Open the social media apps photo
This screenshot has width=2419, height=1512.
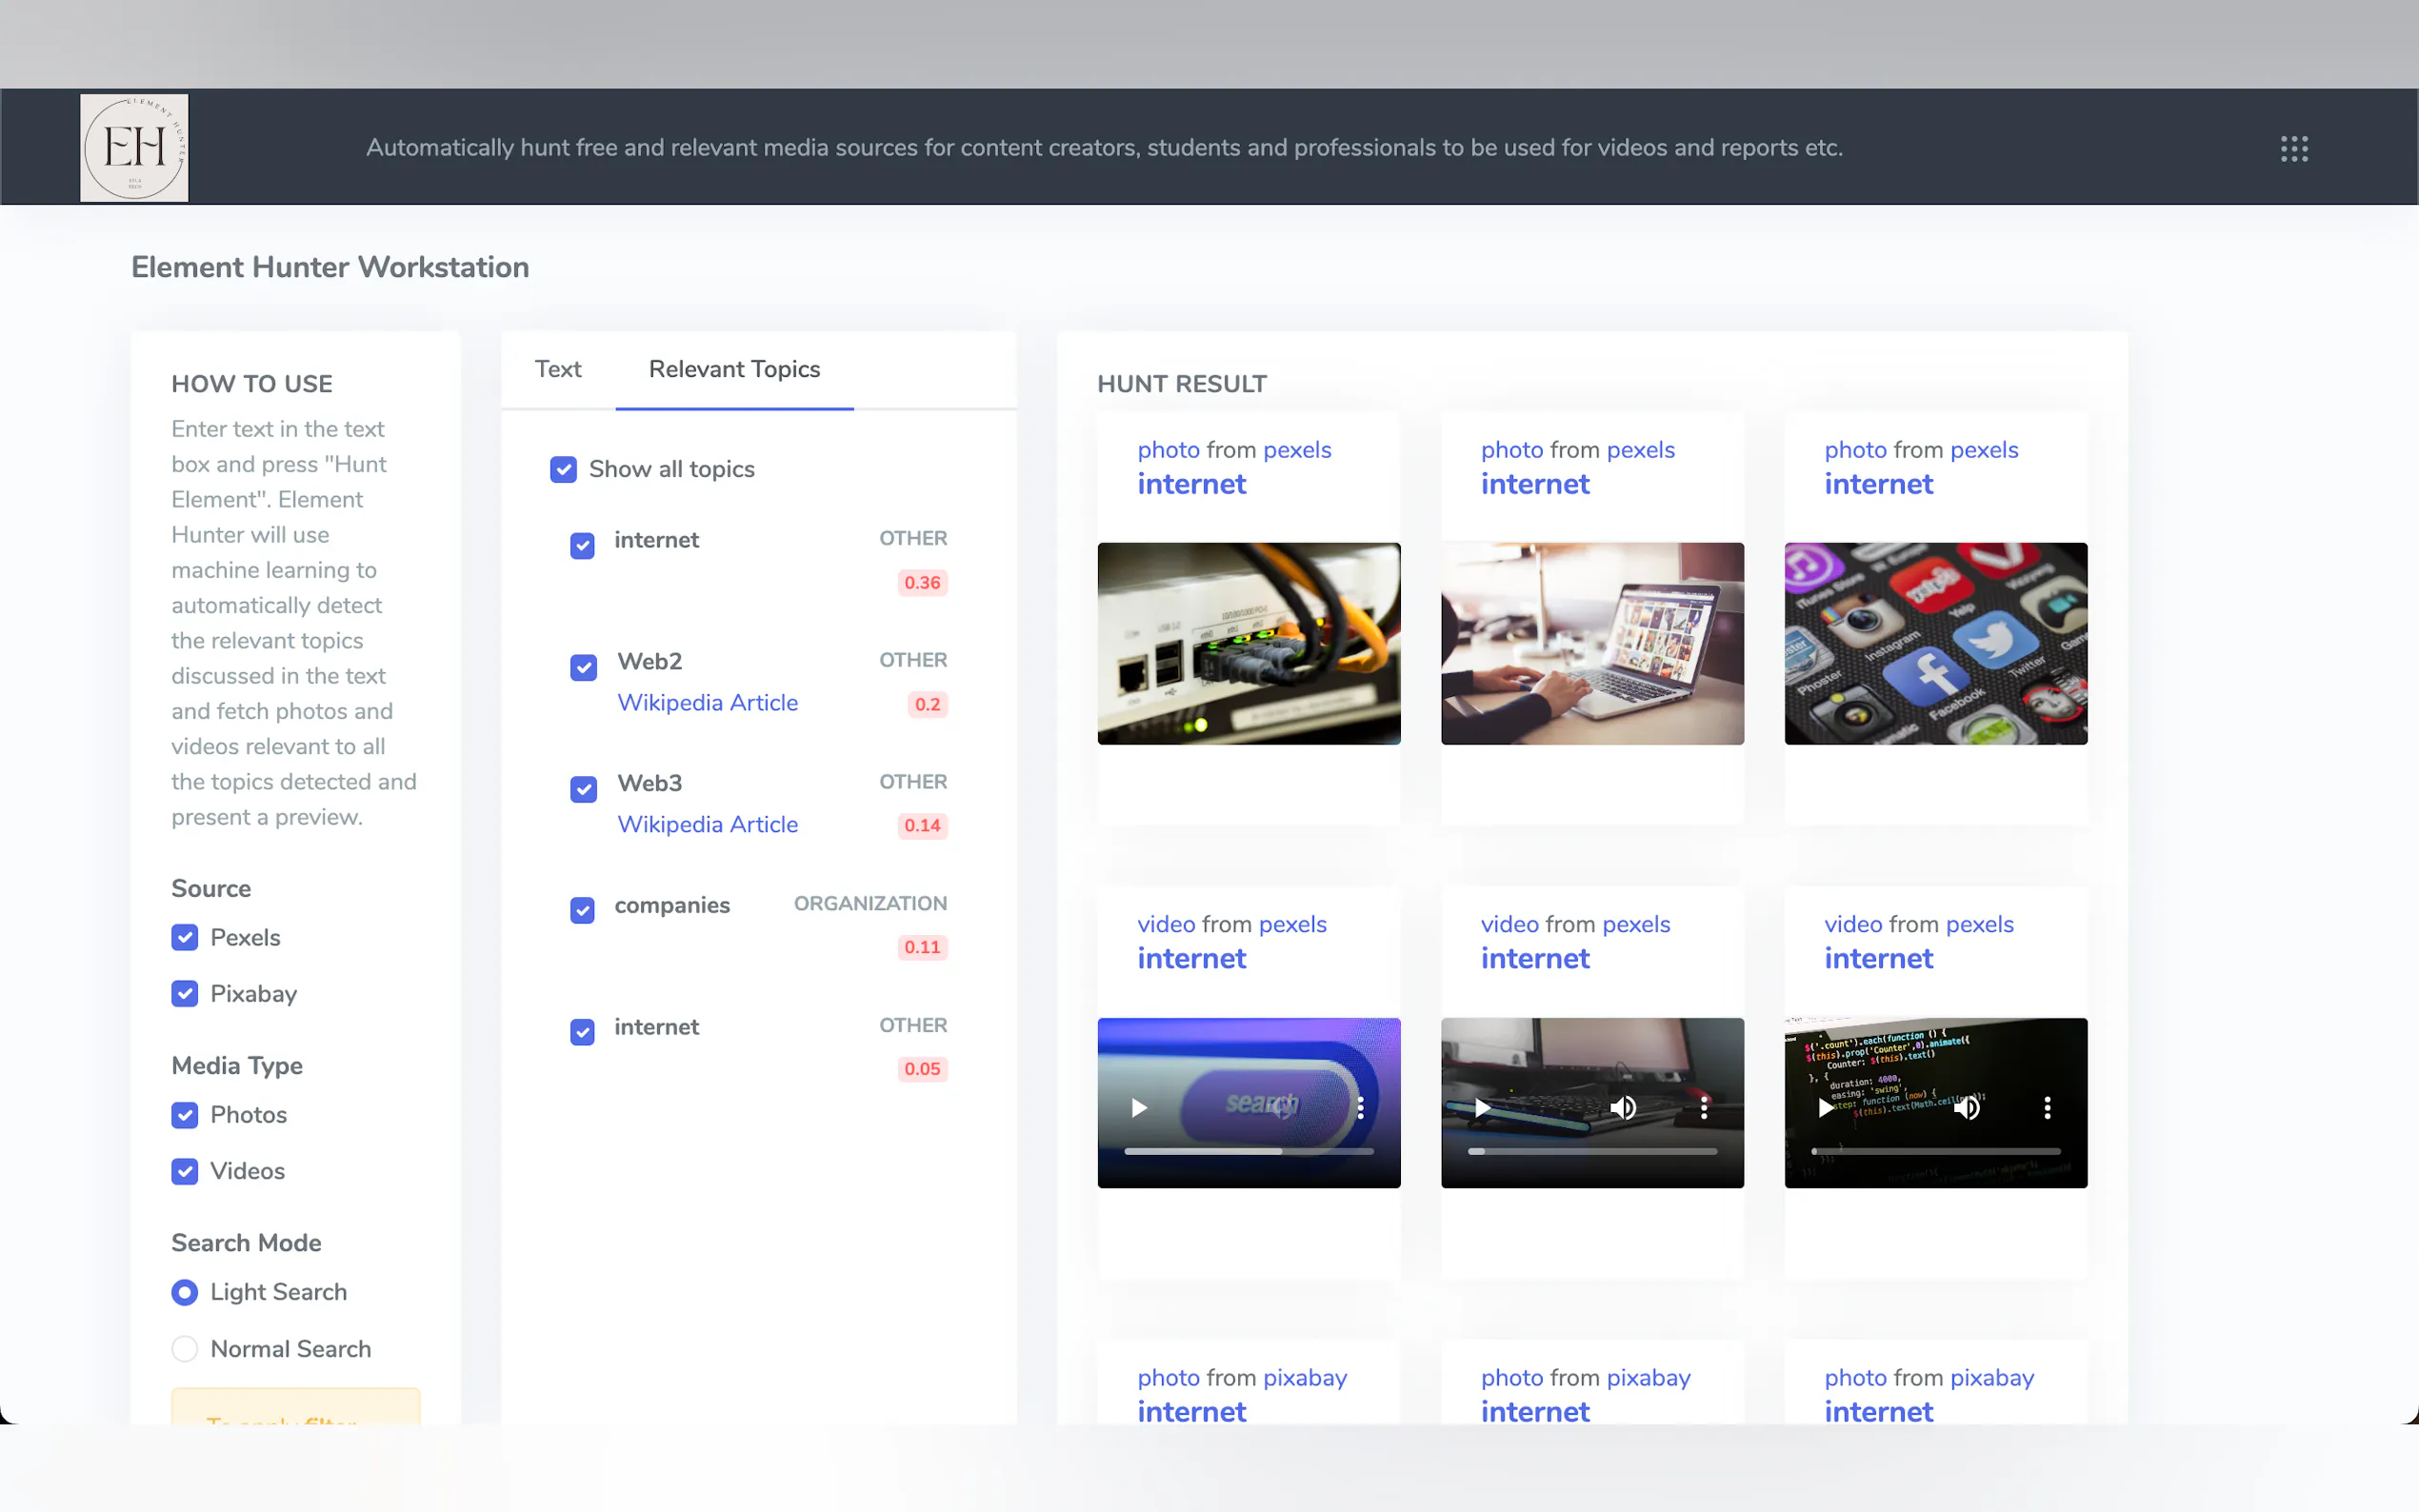tap(1935, 643)
